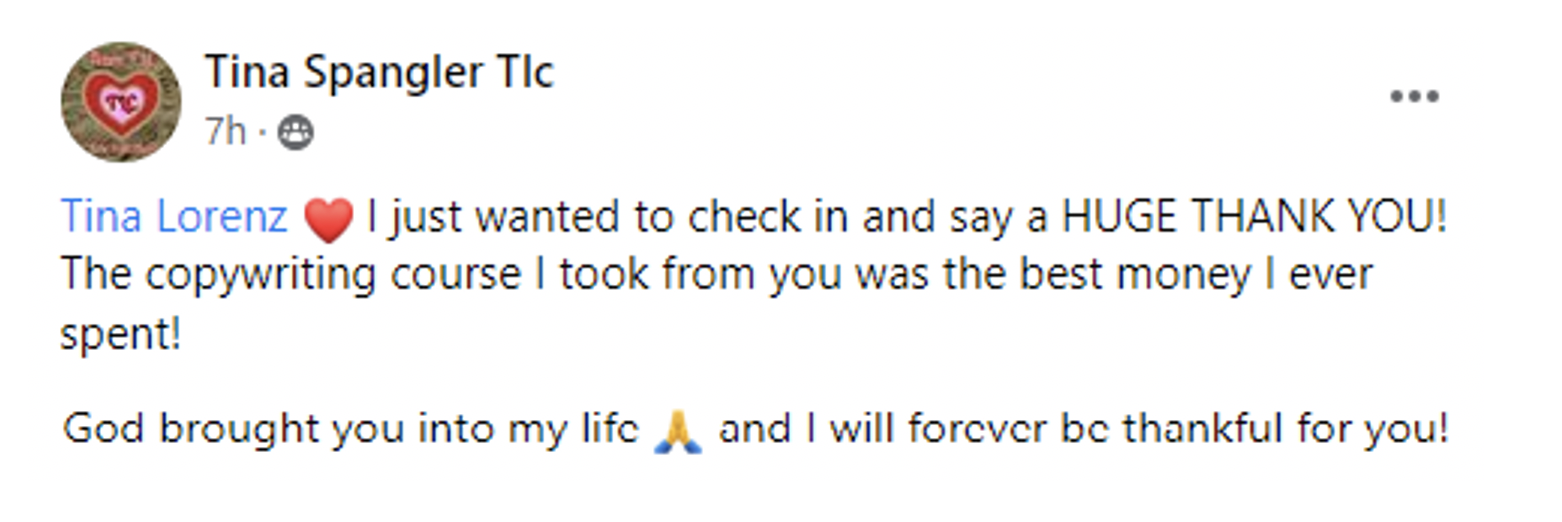Click the phrase "forever be thankful for you!"
Image resolution: width=1562 pixels, height=522 pixels.
tap(1178, 430)
